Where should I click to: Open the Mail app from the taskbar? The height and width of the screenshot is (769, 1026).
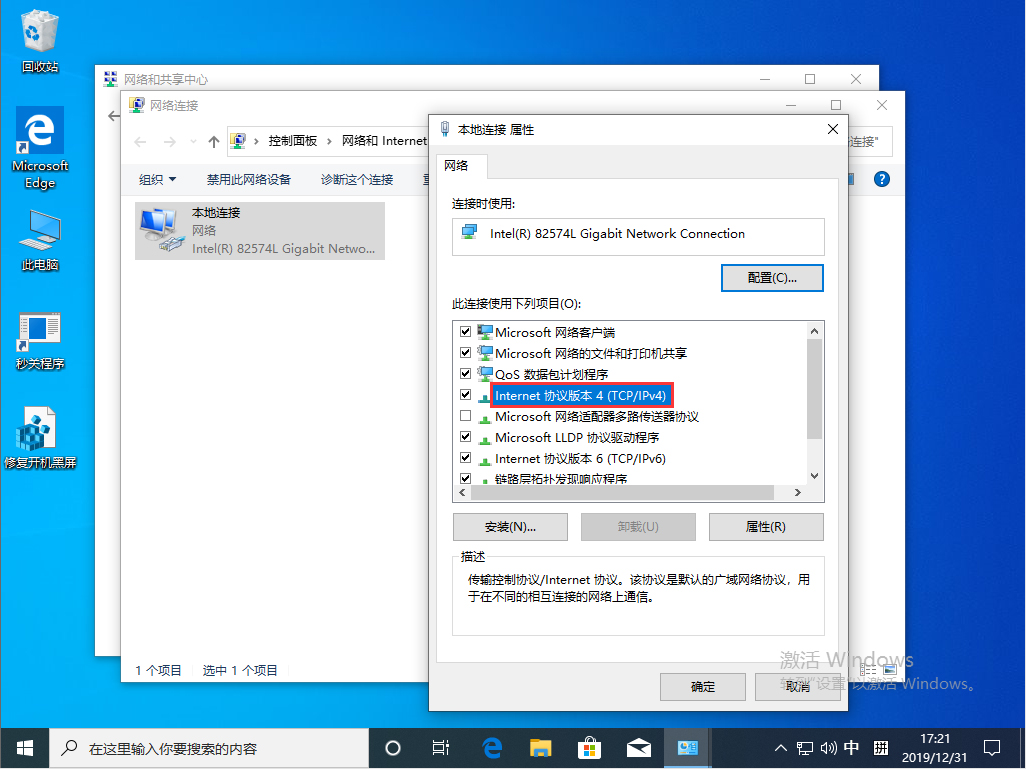(638, 747)
